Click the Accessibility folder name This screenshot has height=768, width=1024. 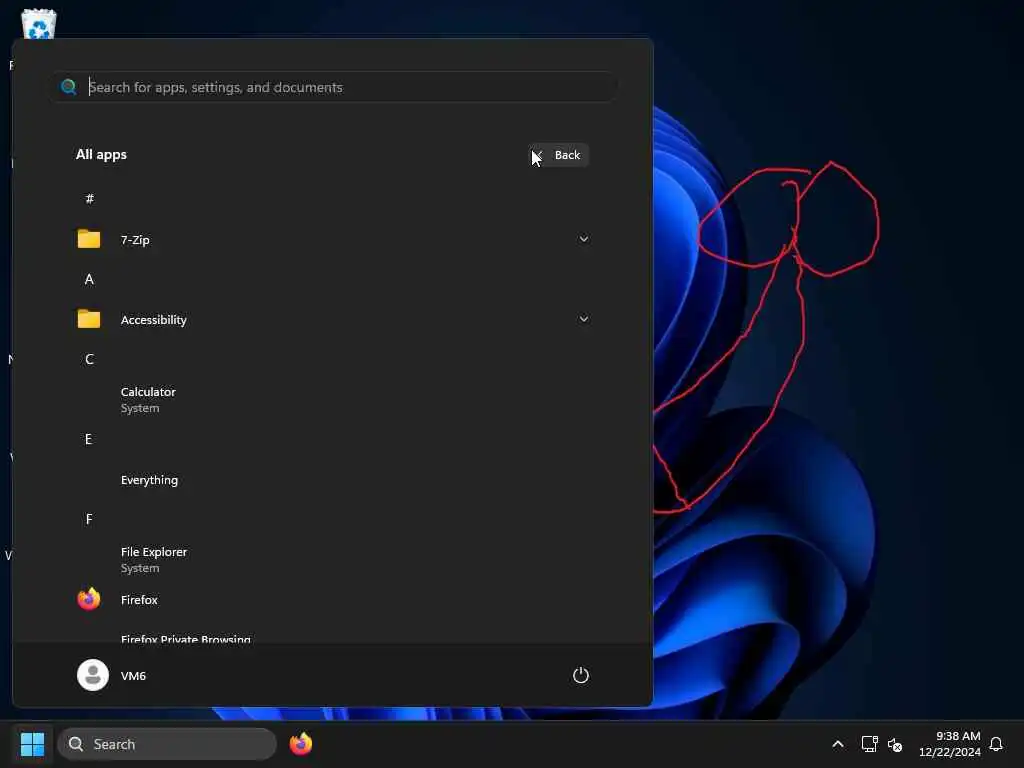point(153,320)
